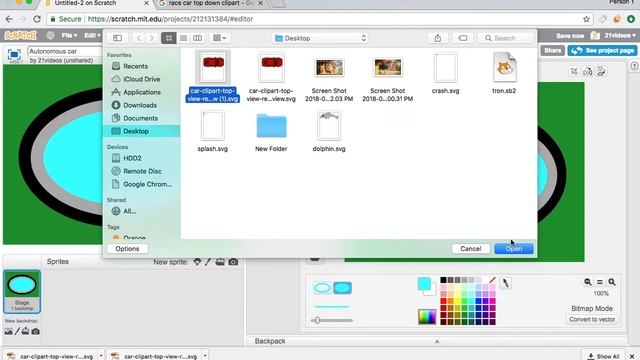
Task: Expand the Backpack panel
Action: (x=437, y=341)
